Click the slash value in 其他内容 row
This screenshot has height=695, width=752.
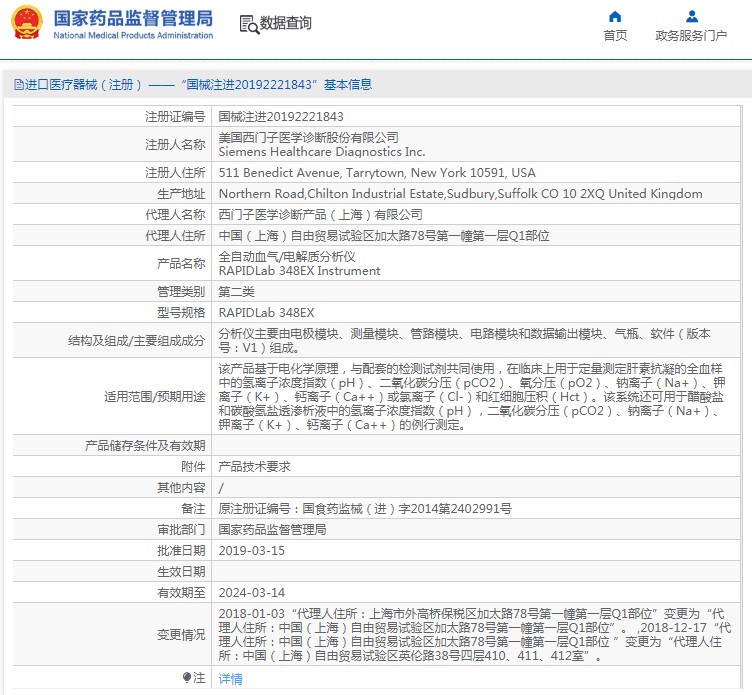[221, 488]
